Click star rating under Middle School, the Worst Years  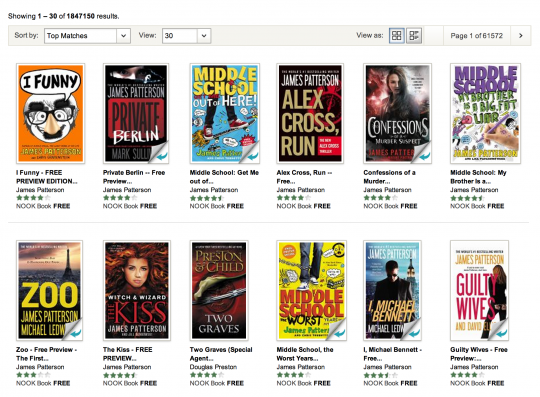point(294,375)
